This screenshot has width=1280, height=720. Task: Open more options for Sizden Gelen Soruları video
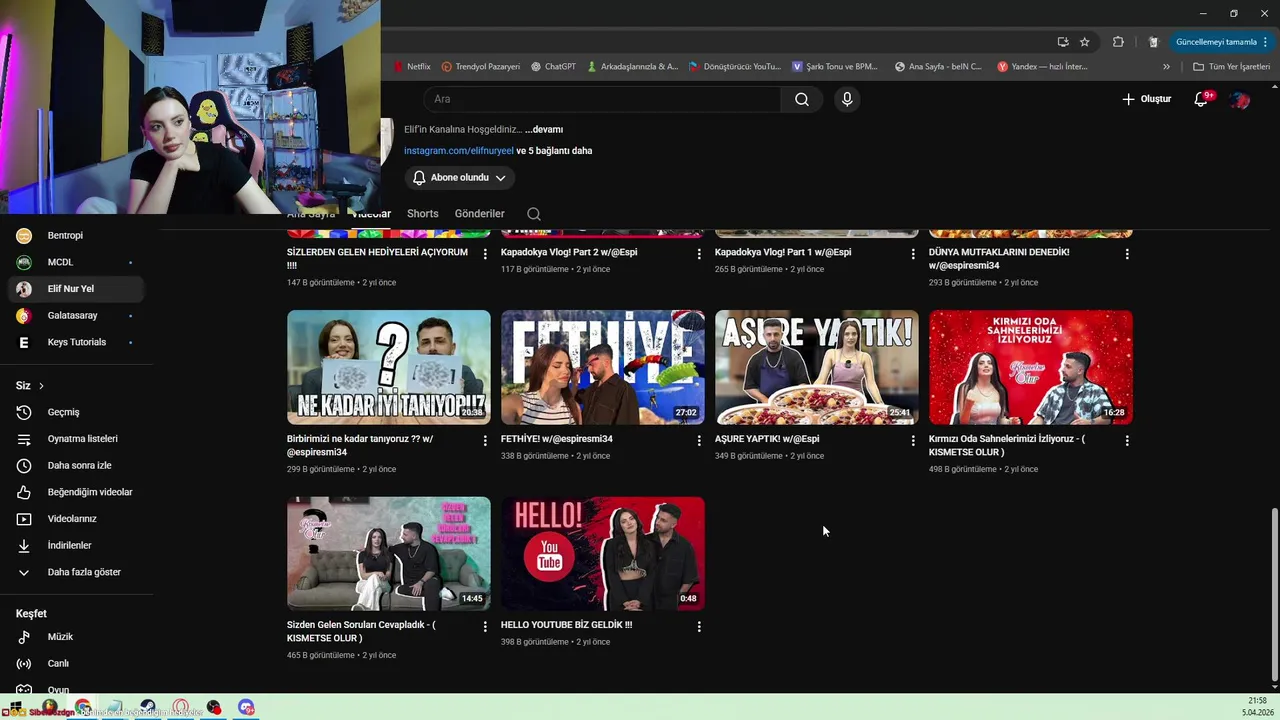click(485, 626)
